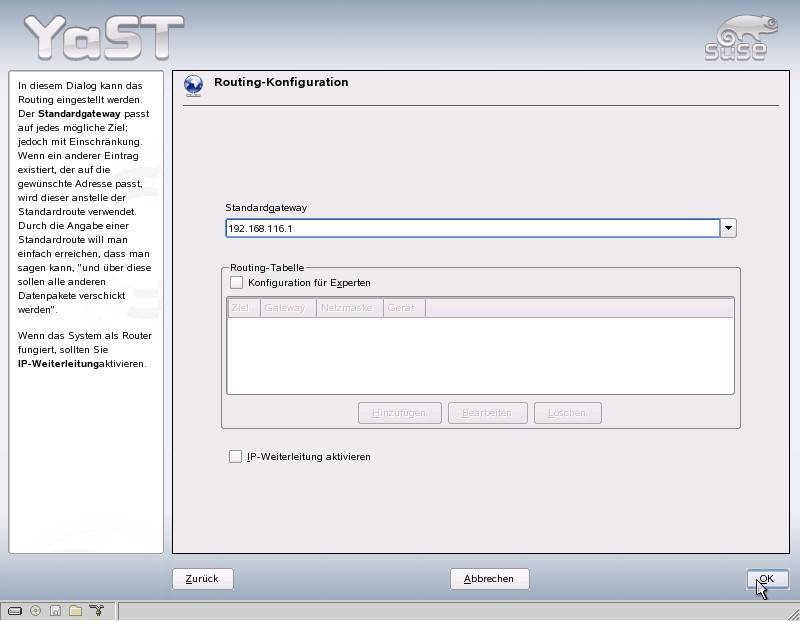Image resolution: width=800 pixels, height=621 pixels.
Task: Toggle IP-Weiterleitung aktivieren checkbox
Action: click(x=236, y=457)
